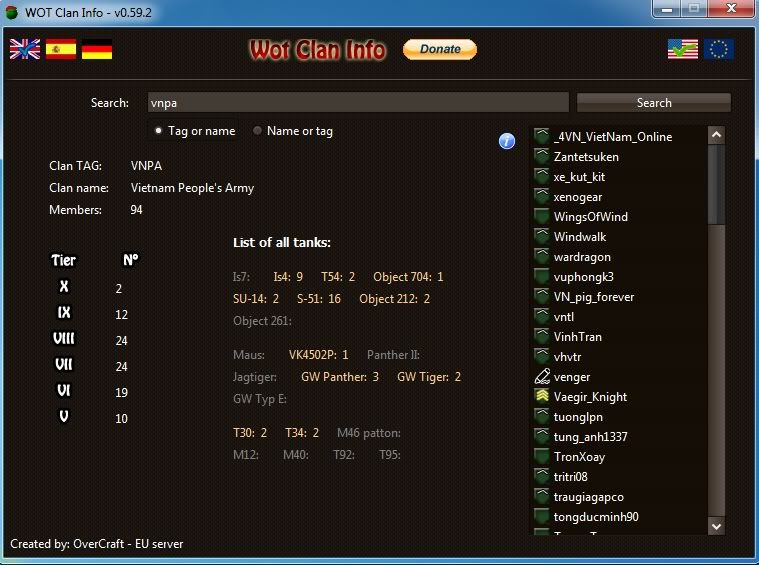Click rank icon beside VinhTran
This screenshot has width=759, height=565.
(542, 336)
